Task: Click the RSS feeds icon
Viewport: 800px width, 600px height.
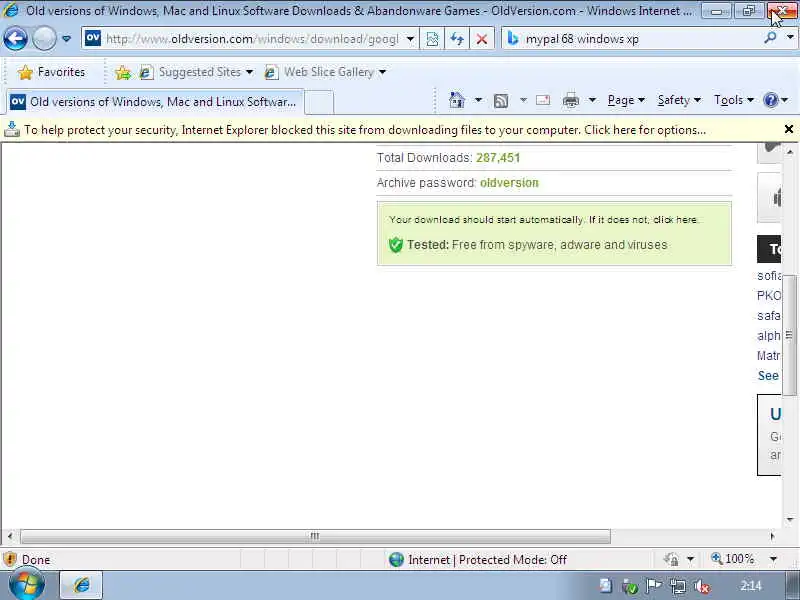Action: click(x=501, y=101)
